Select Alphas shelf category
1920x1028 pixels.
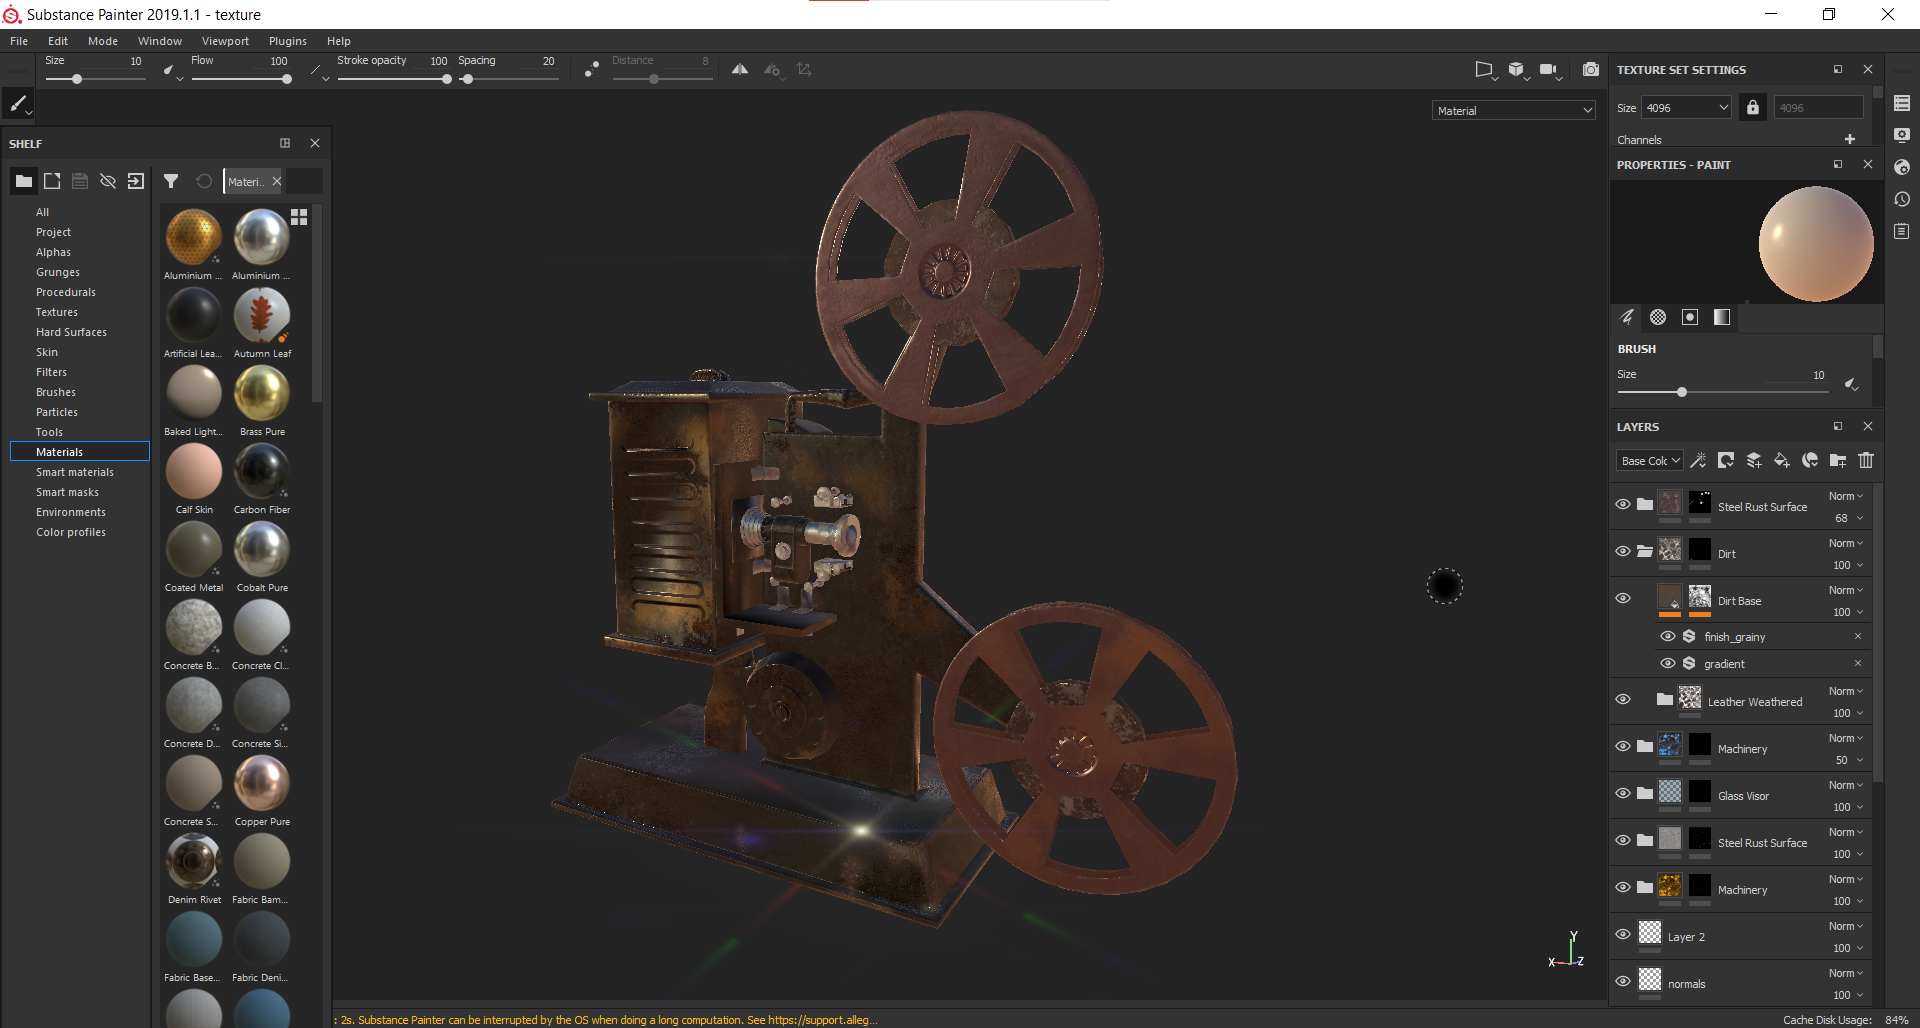click(x=54, y=252)
